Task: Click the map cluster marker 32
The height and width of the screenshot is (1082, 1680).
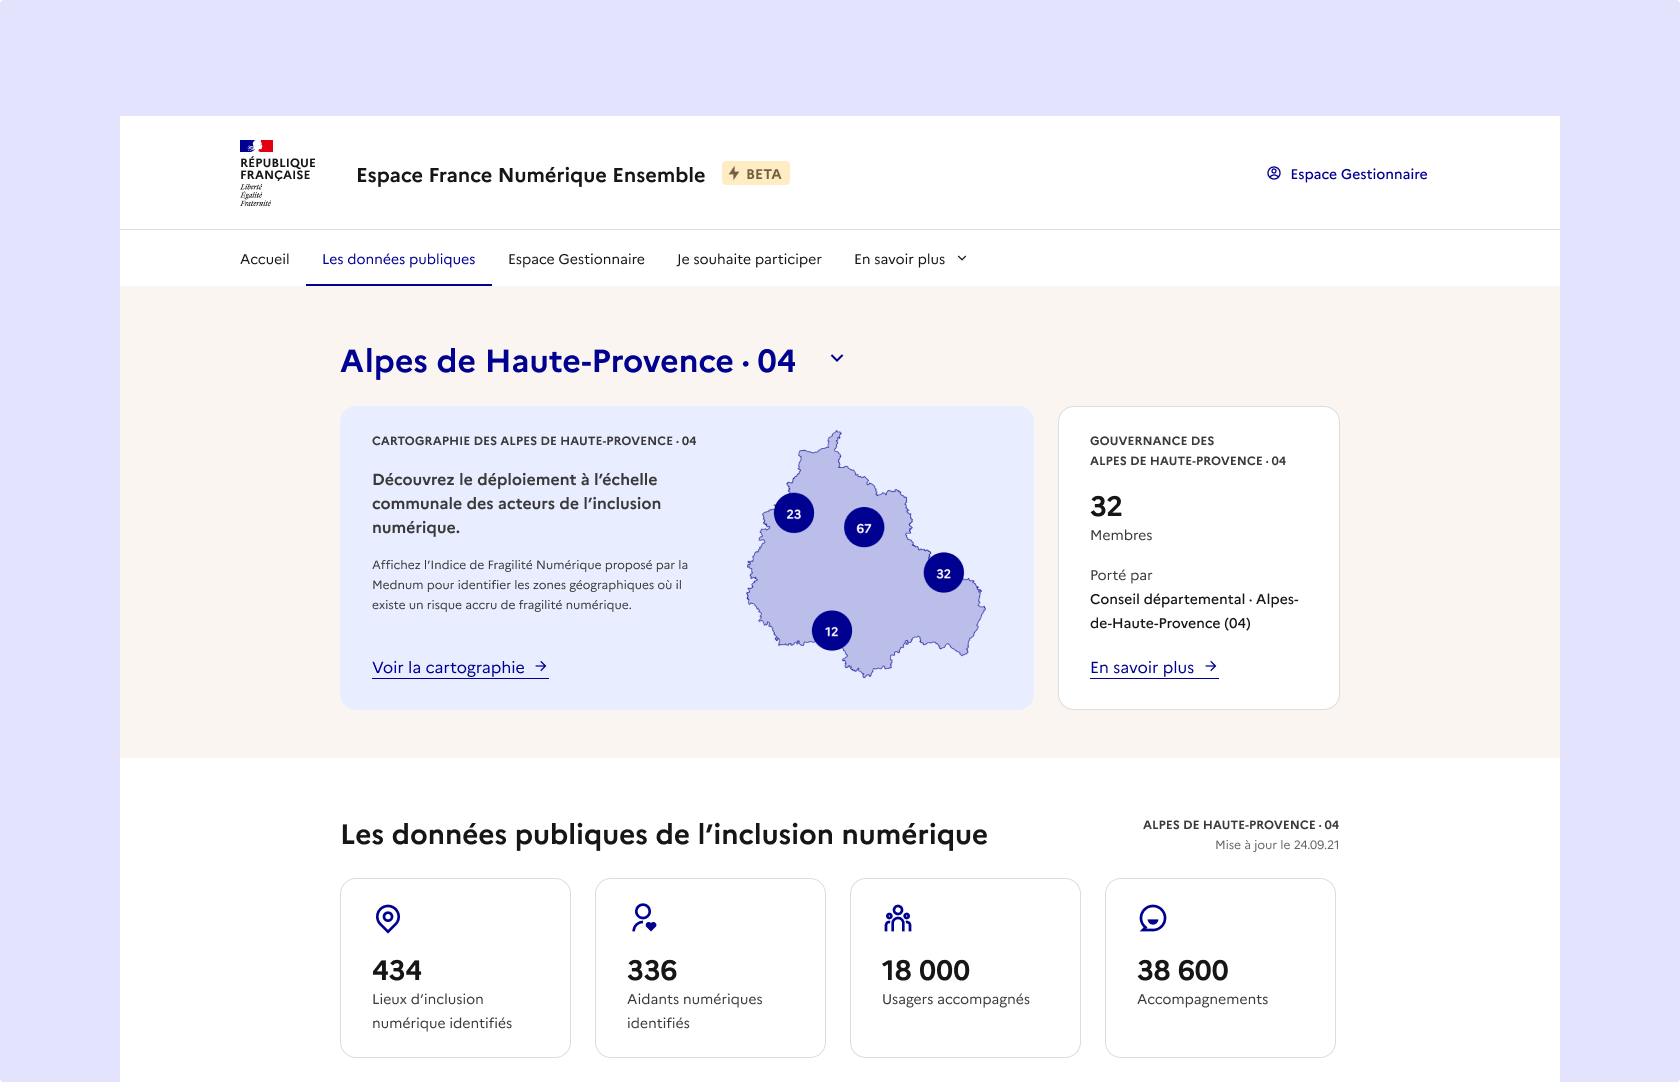Action: pos(944,573)
